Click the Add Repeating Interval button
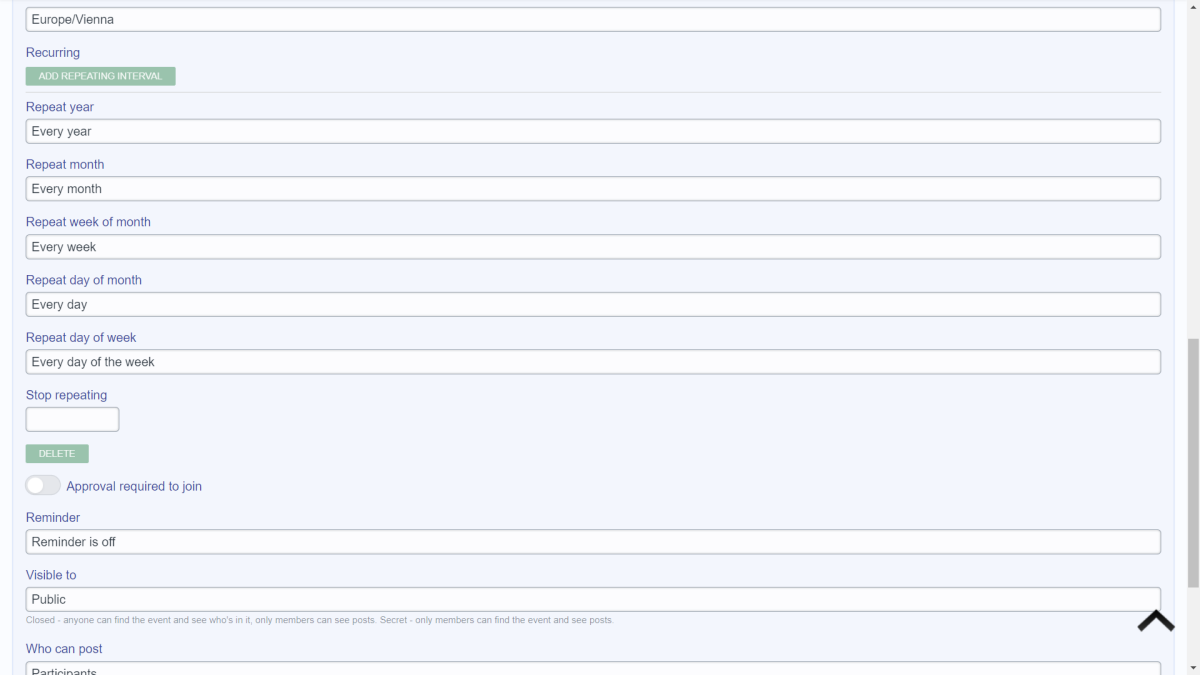Screen dimensions: 1200x675 click(100, 76)
